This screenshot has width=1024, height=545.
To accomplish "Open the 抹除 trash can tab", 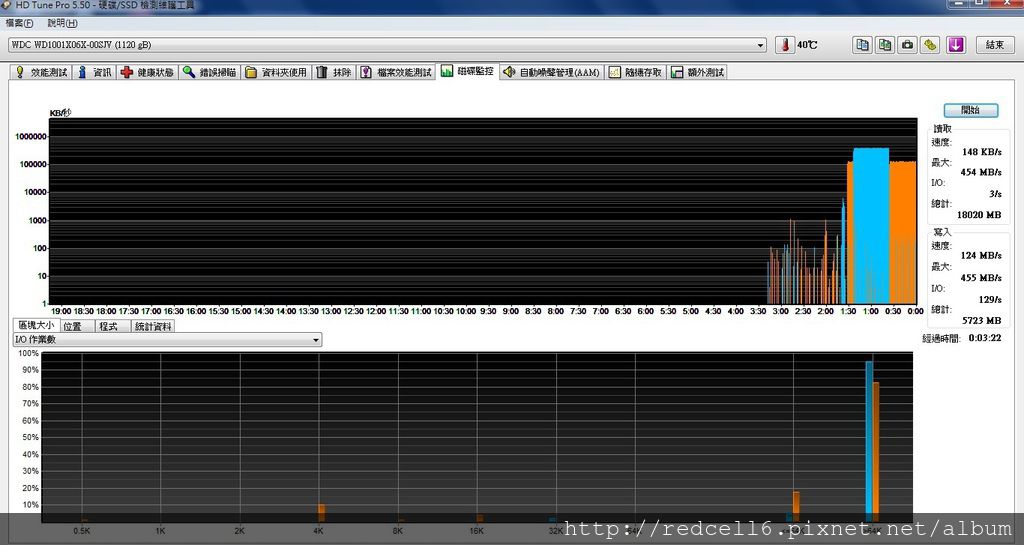I will [333, 72].
